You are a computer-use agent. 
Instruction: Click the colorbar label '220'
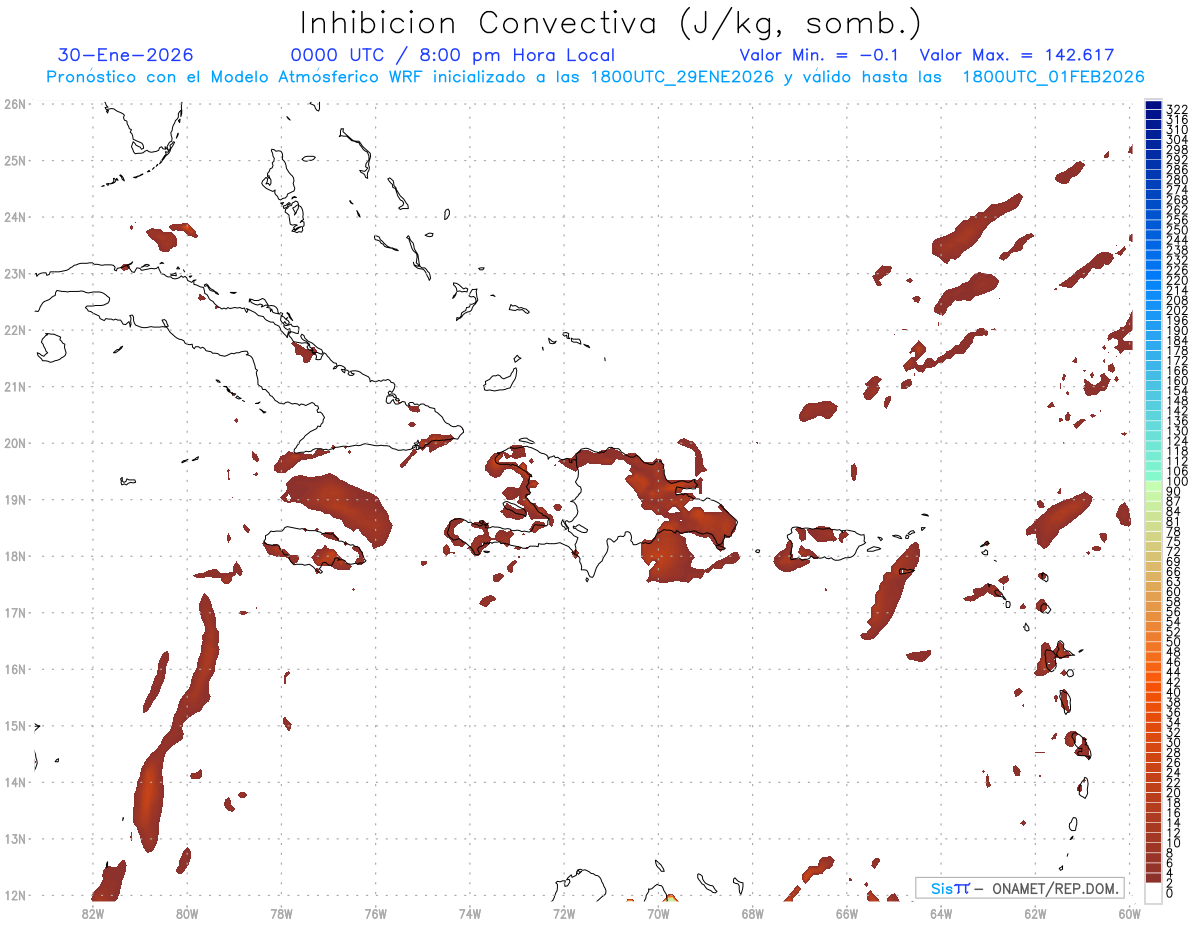[x=1177, y=281]
